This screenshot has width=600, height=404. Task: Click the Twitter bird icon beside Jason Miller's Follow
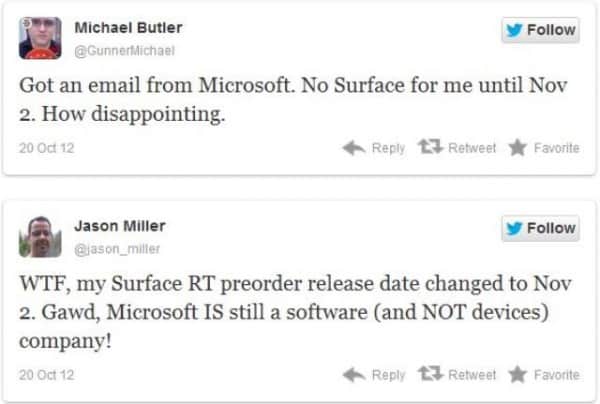click(515, 228)
